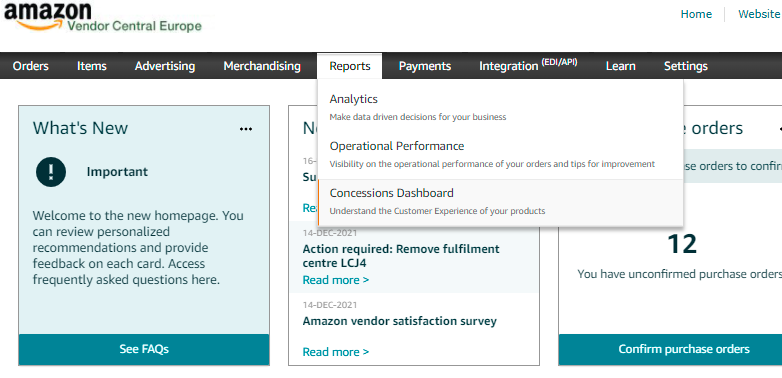Screen dimensions: 782x378
Task: Open the Website link in header
Action: pos(759,14)
